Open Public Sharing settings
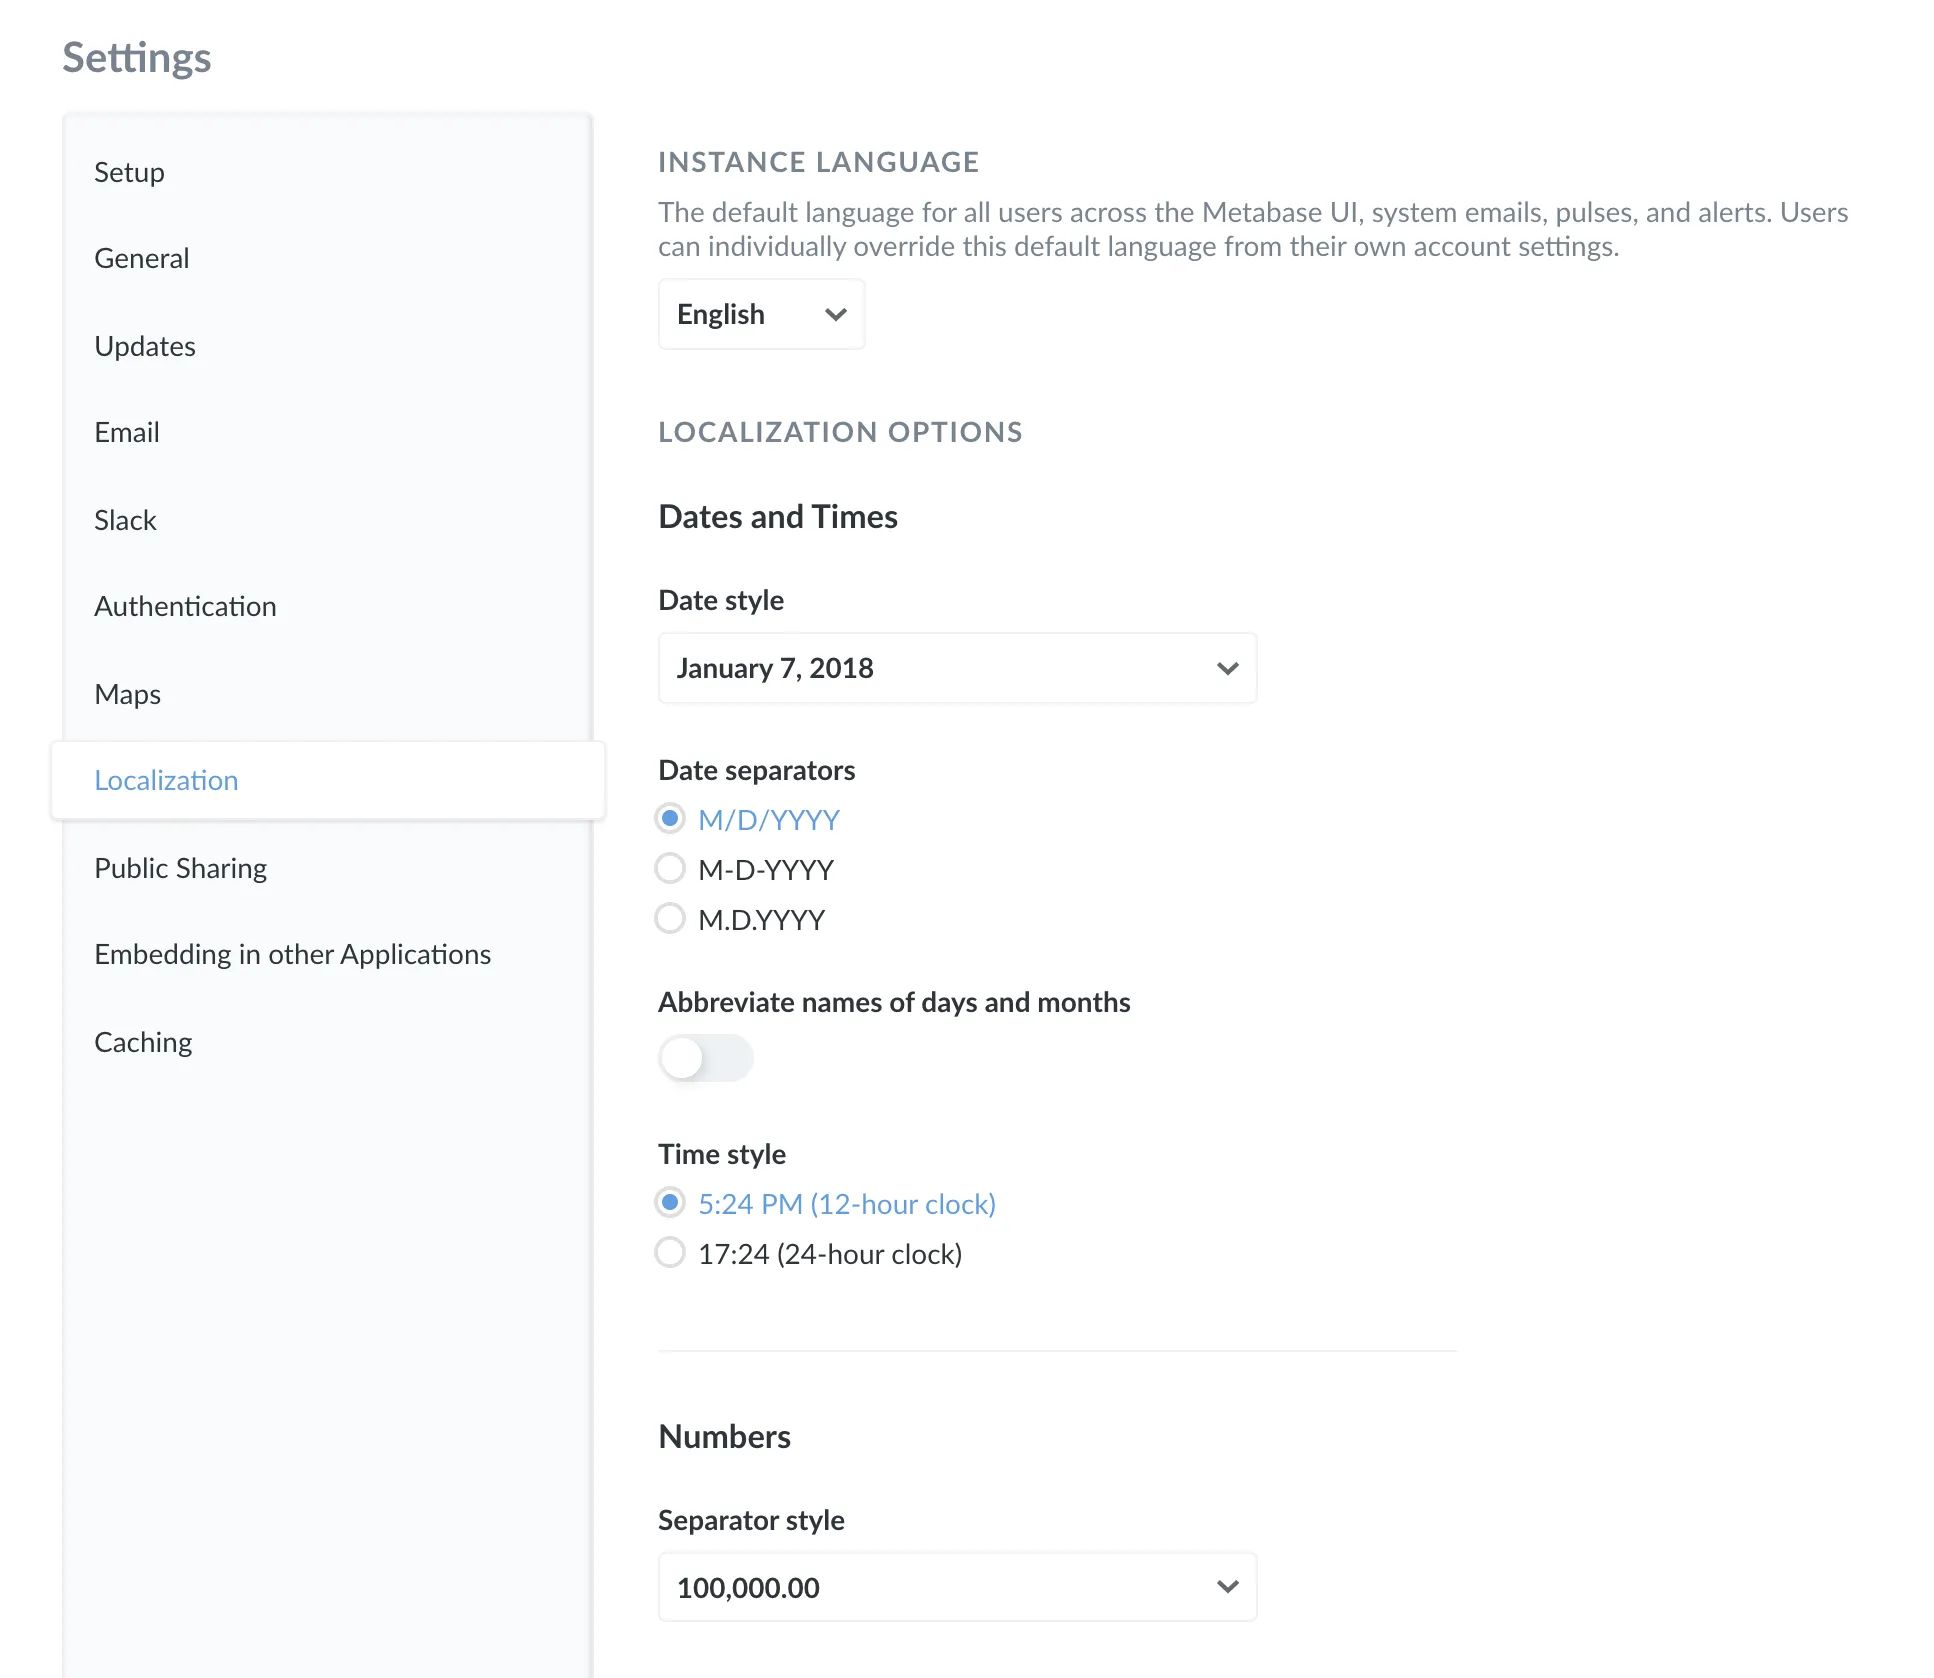 180,867
